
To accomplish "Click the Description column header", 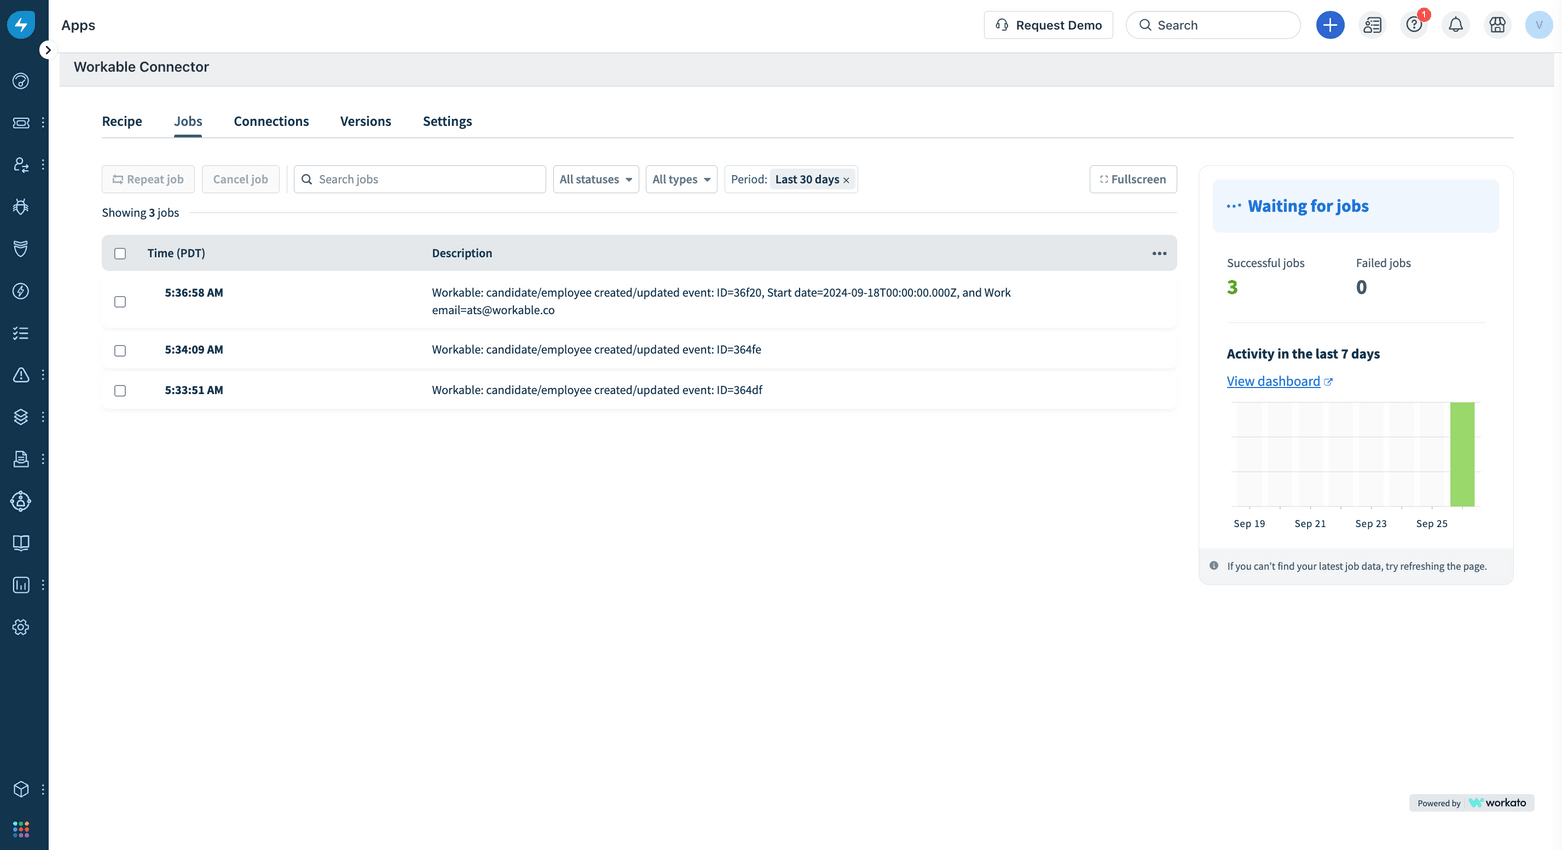I will [x=462, y=253].
